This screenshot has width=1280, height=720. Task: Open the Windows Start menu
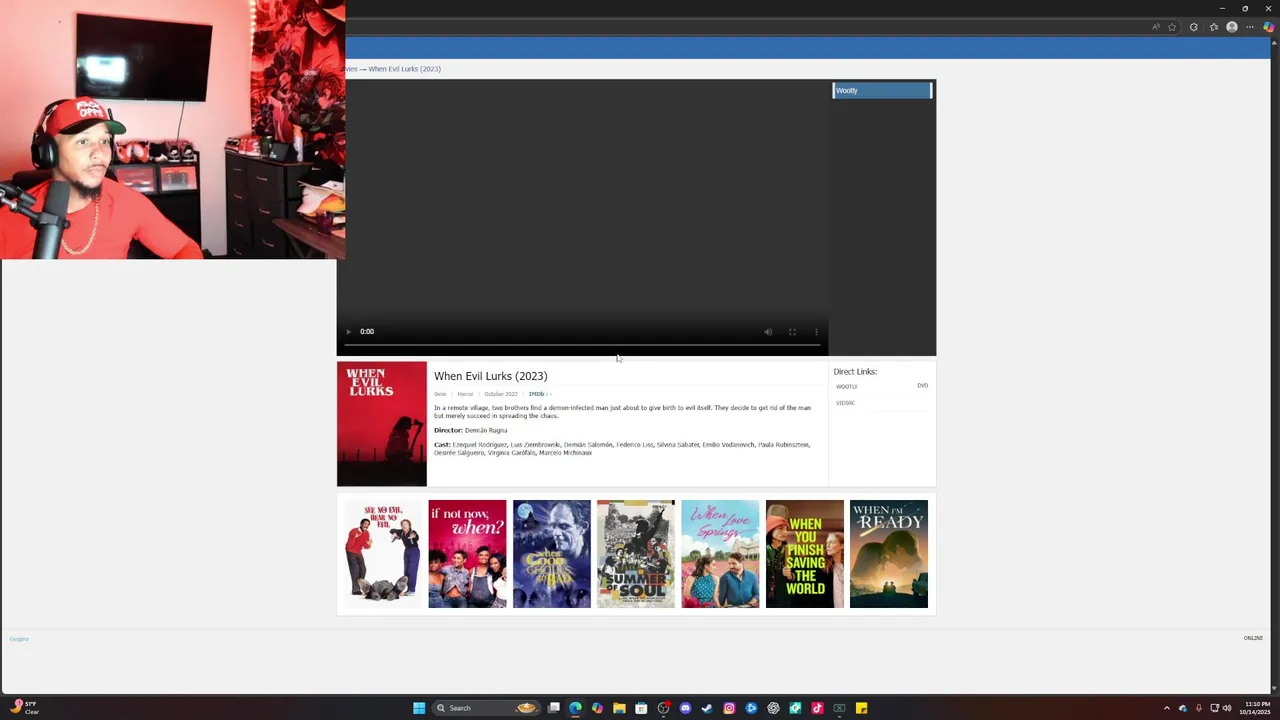(419, 708)
